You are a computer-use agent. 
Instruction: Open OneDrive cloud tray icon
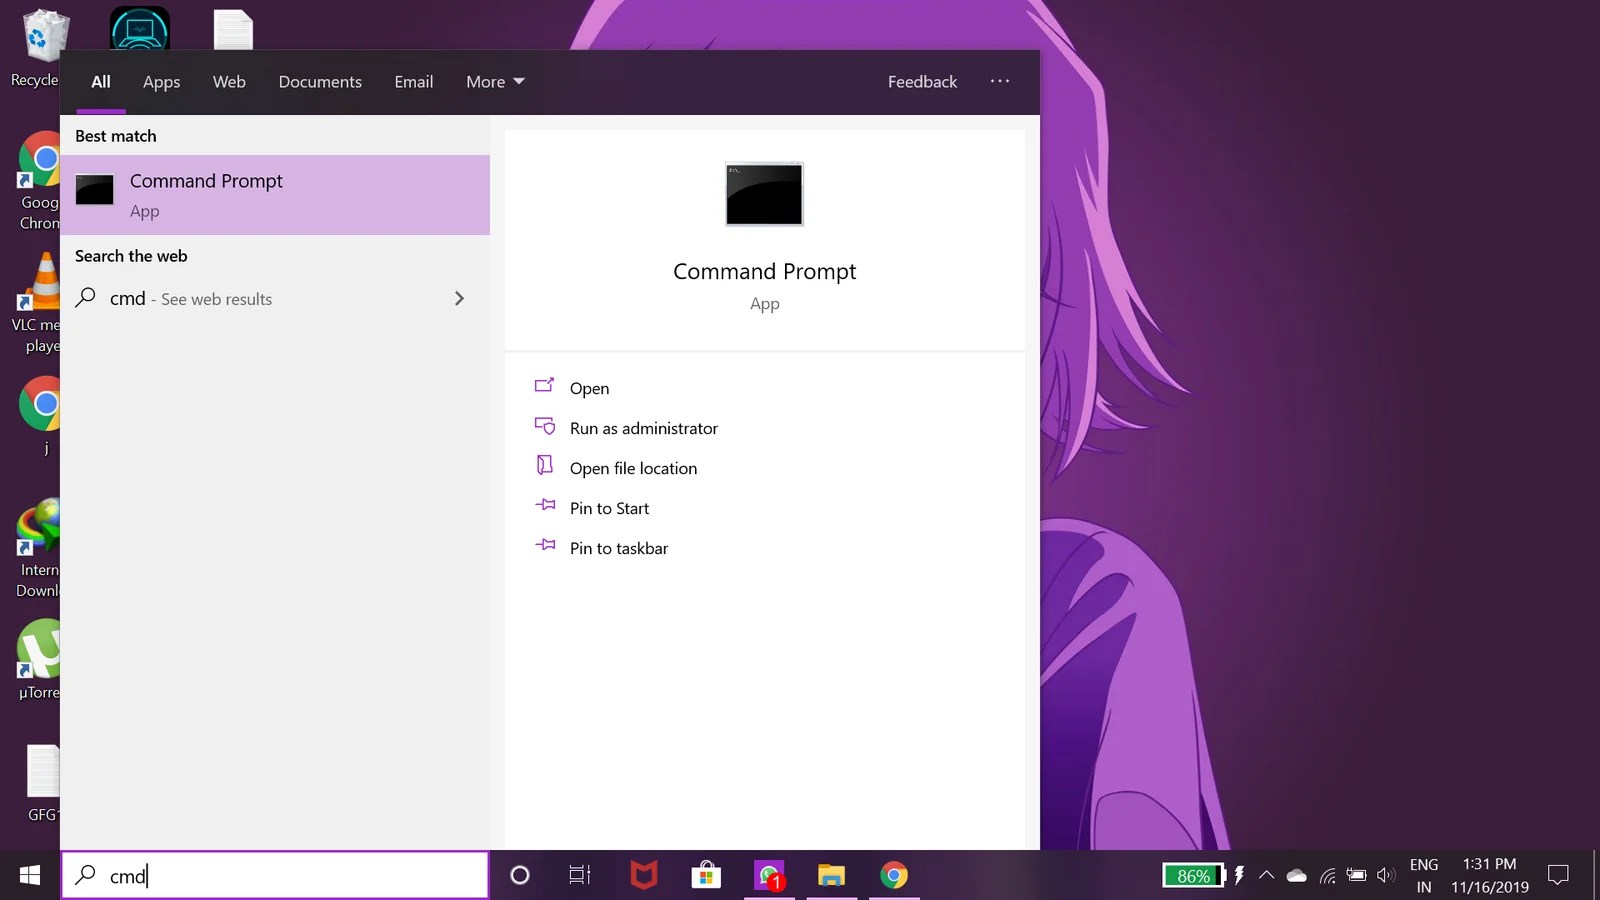tap(1297, 875)
